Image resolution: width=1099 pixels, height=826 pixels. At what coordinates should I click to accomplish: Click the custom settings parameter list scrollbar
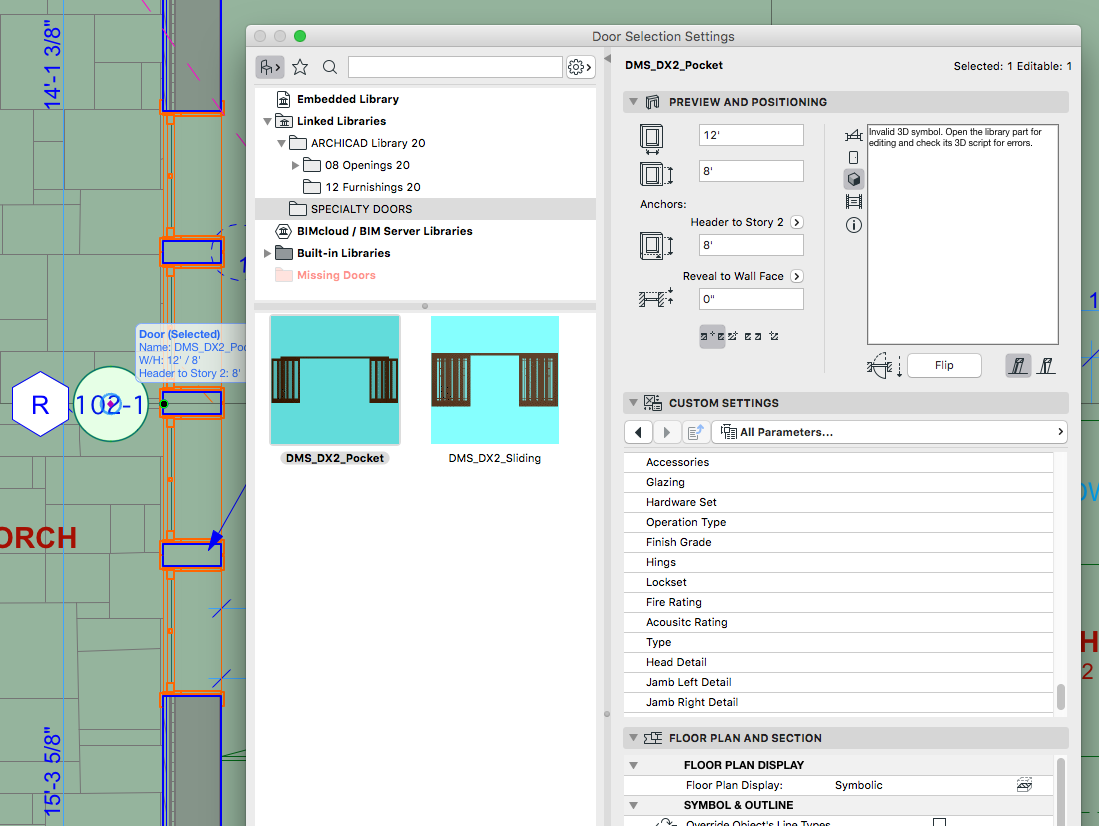(1060, 696)
